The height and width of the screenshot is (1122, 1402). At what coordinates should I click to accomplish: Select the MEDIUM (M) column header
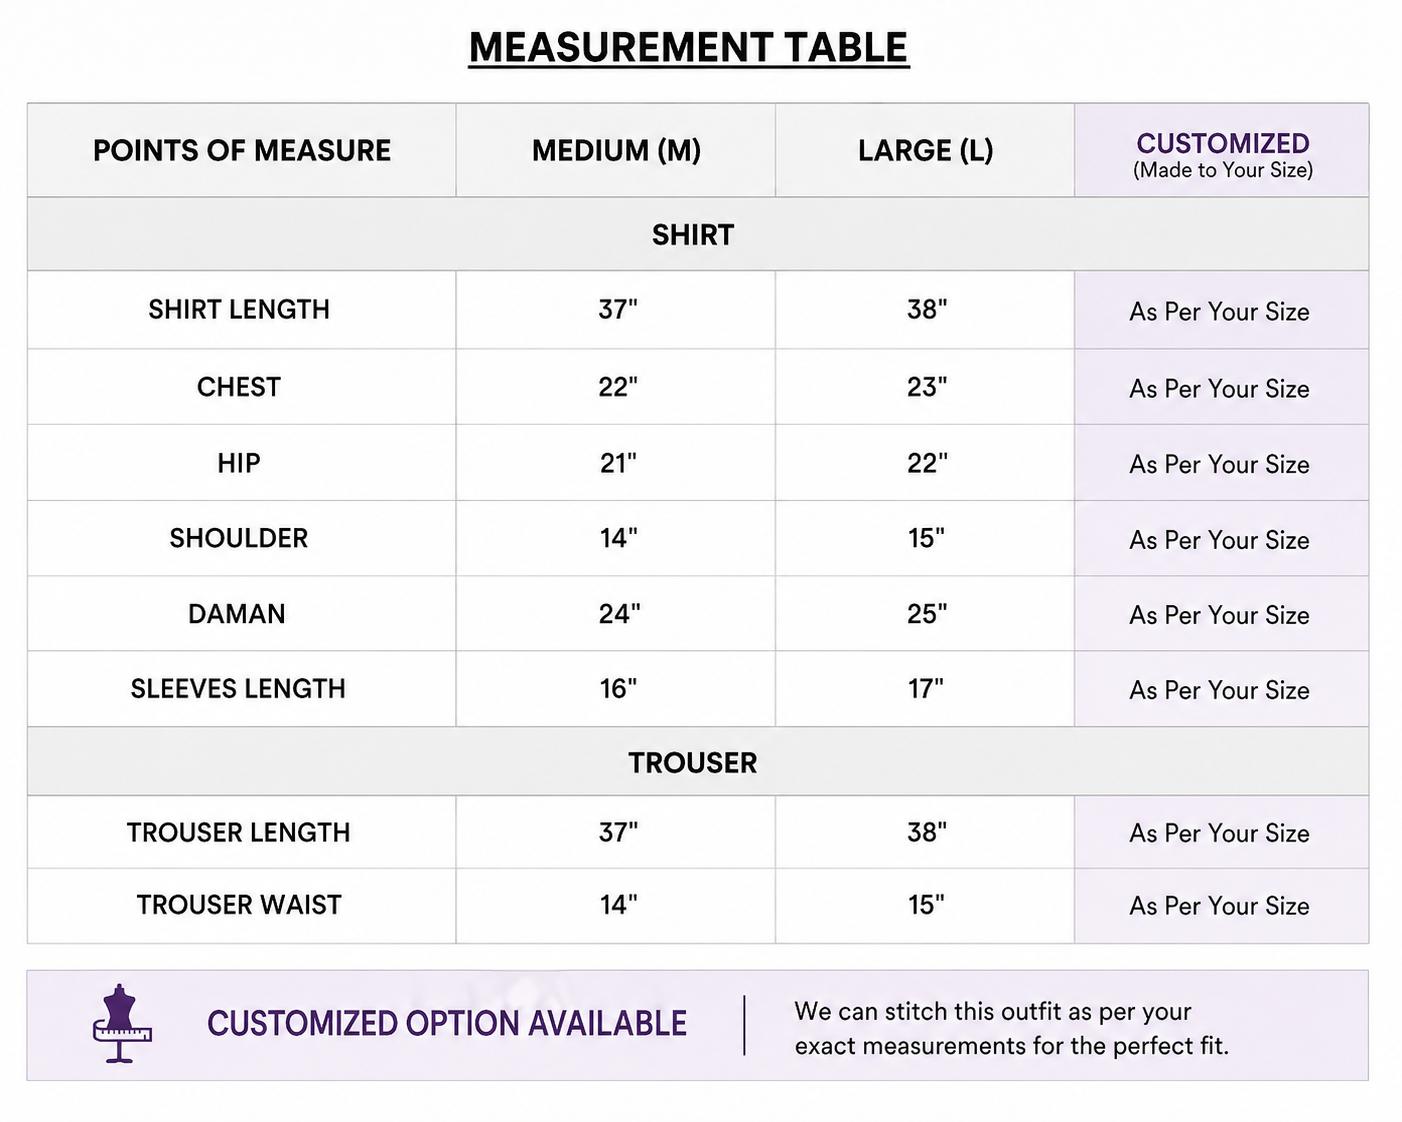click(x=616, y=151)
